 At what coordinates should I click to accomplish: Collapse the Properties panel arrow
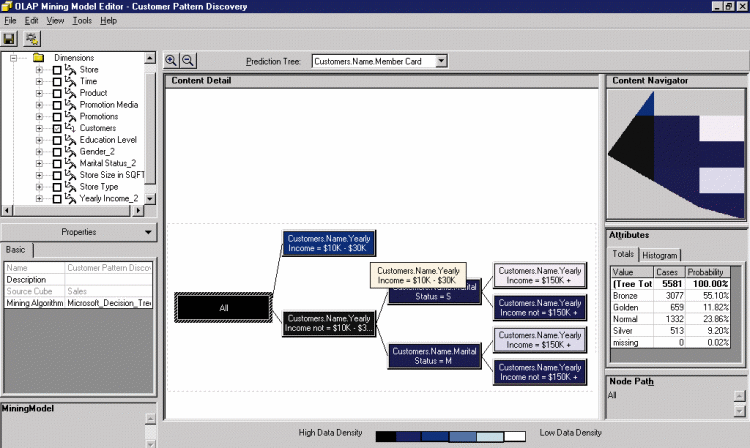[x=147, y=232]
